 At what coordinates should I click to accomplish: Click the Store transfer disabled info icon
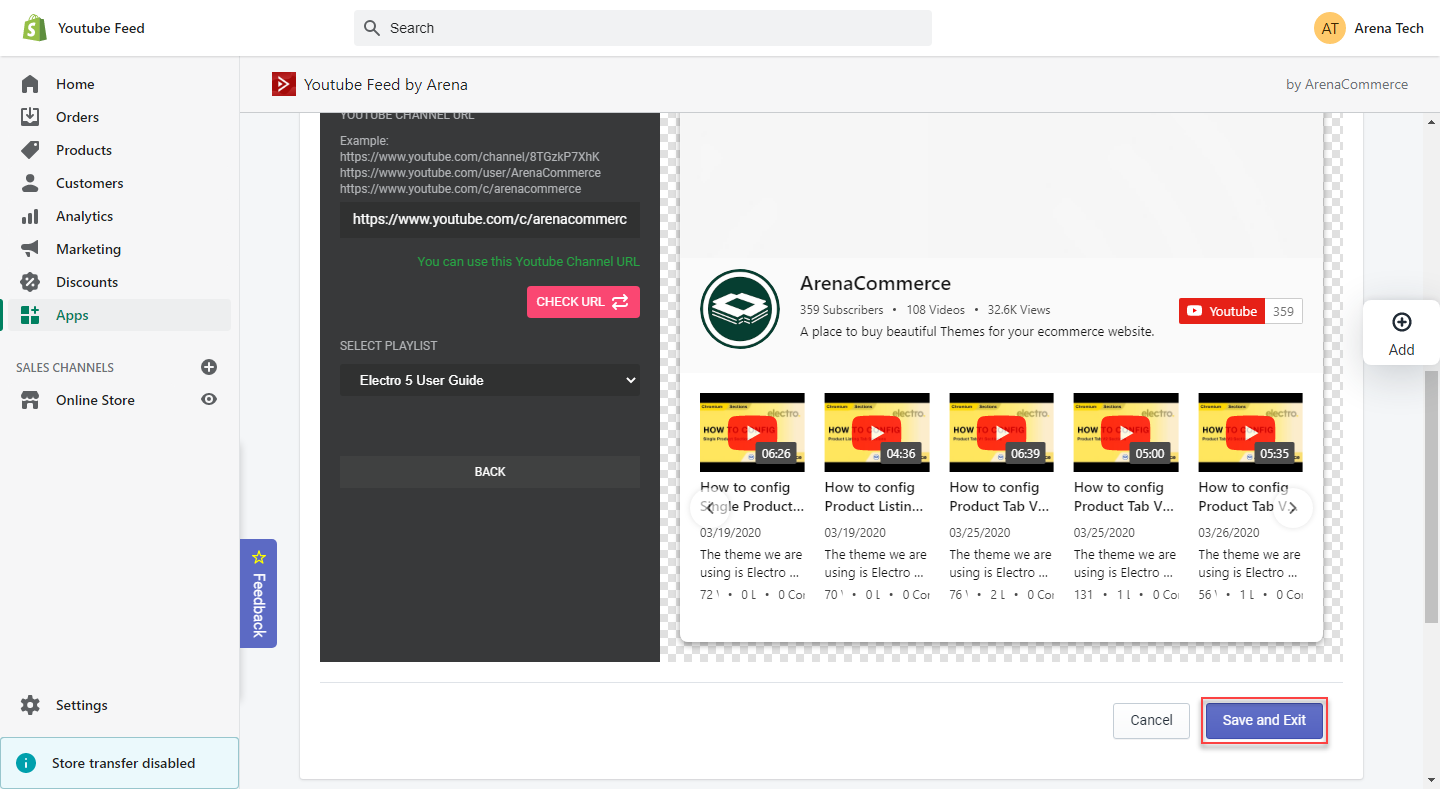coord(27,763)
